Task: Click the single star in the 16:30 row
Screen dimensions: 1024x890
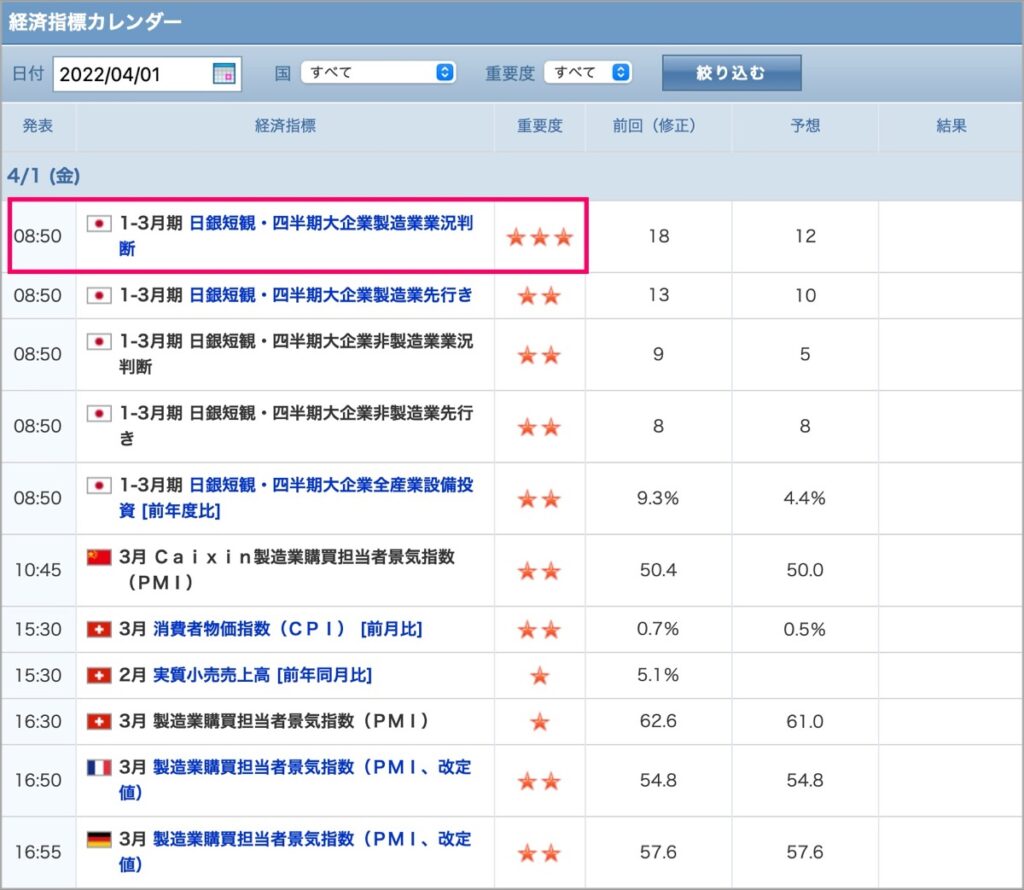Action: tap(539, 722)
